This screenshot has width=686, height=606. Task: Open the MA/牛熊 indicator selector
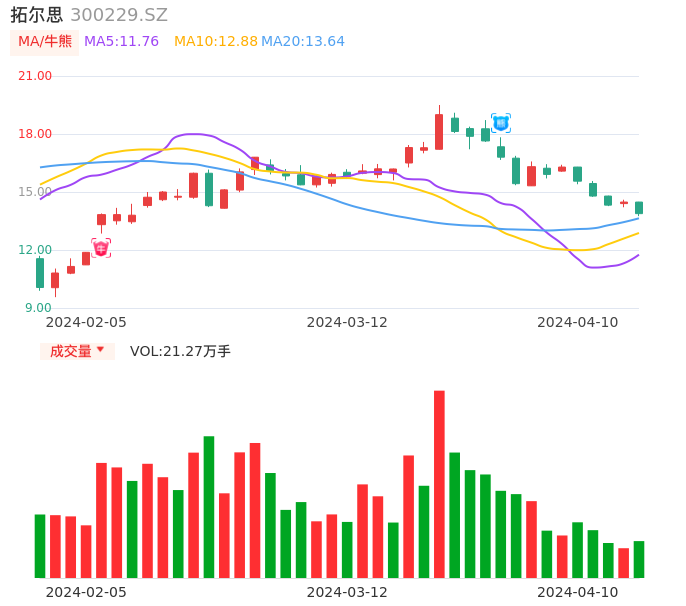click(x=44, y=42)
